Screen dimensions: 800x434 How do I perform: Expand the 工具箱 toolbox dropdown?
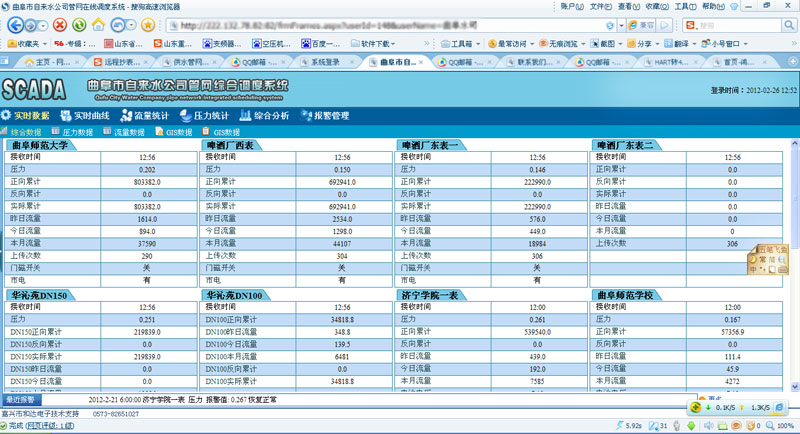coord(458,44)
